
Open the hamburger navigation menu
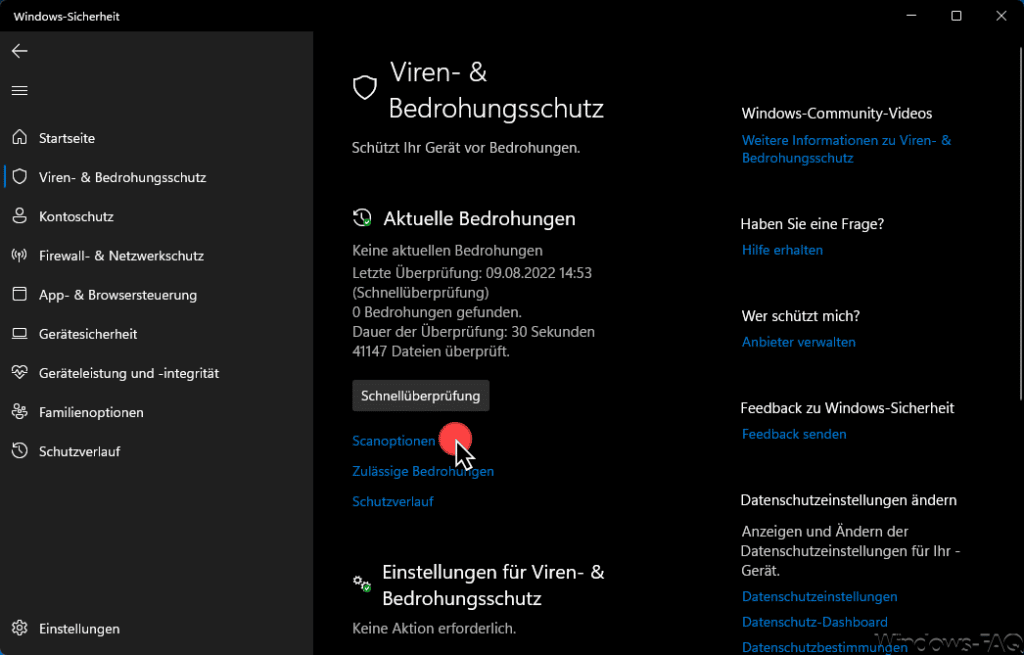point(20,90)
